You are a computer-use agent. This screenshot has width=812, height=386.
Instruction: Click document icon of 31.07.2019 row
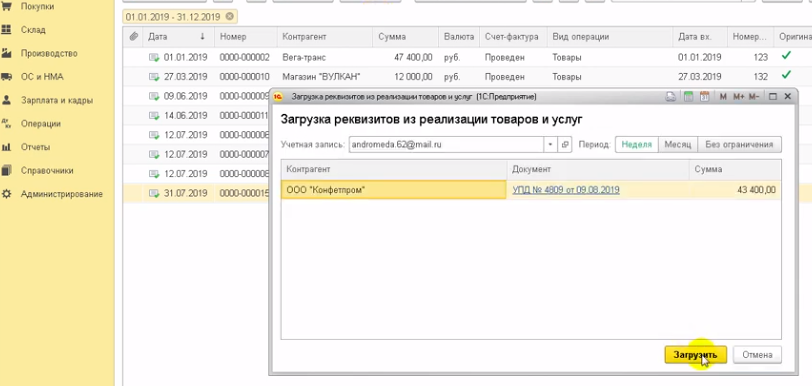(x=154, y=193)
